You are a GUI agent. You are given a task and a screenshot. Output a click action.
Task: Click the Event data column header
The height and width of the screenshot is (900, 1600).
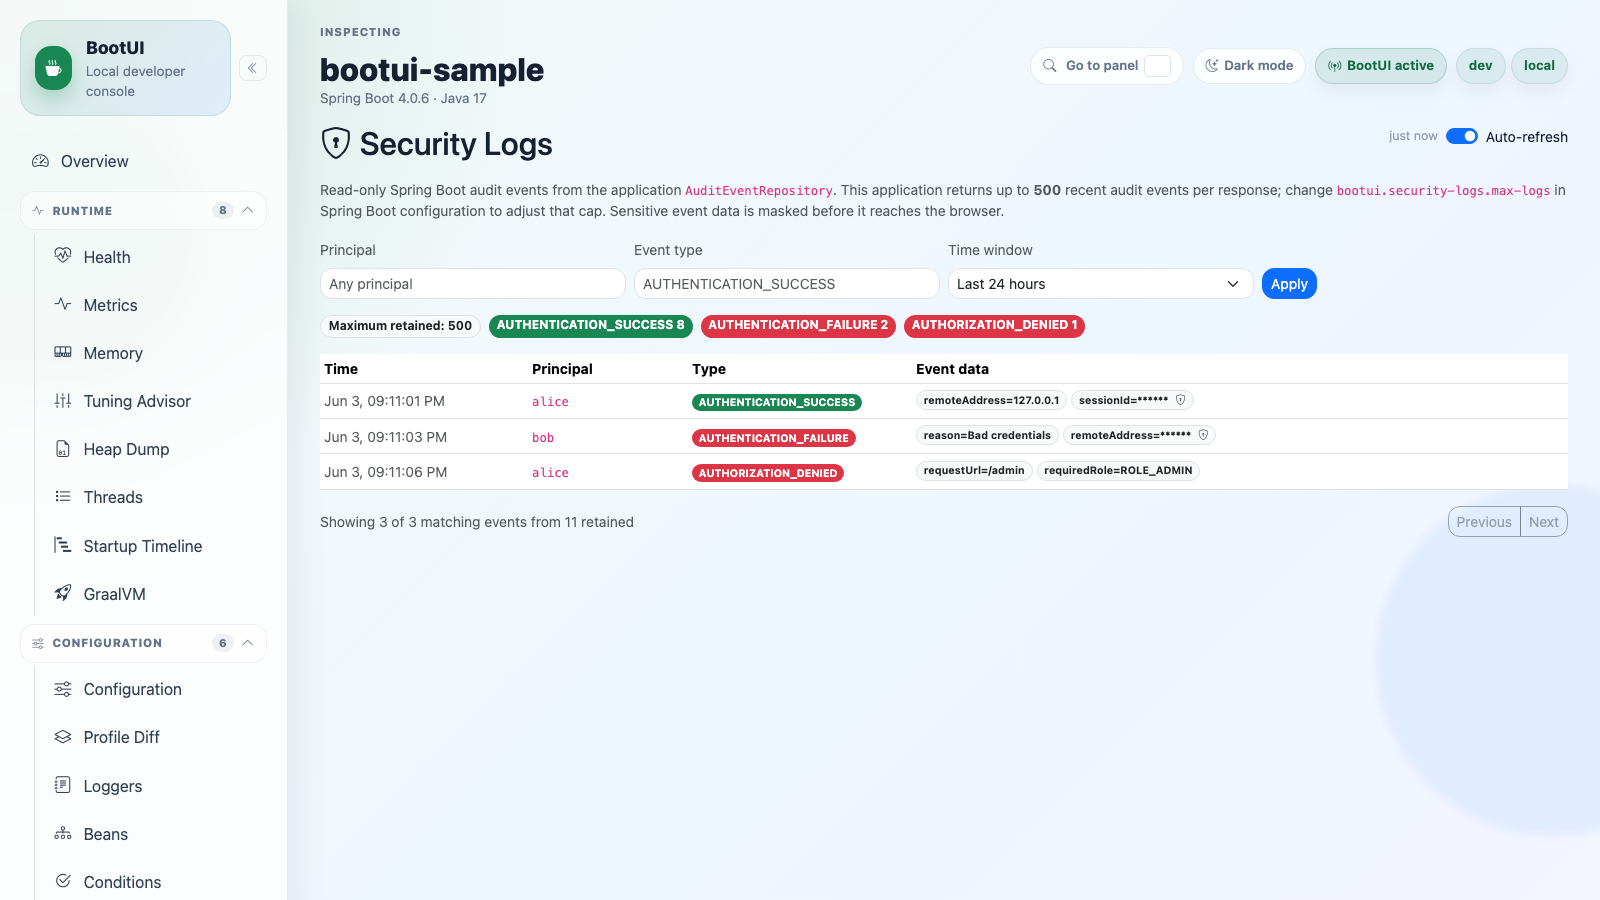pos(952,369)
